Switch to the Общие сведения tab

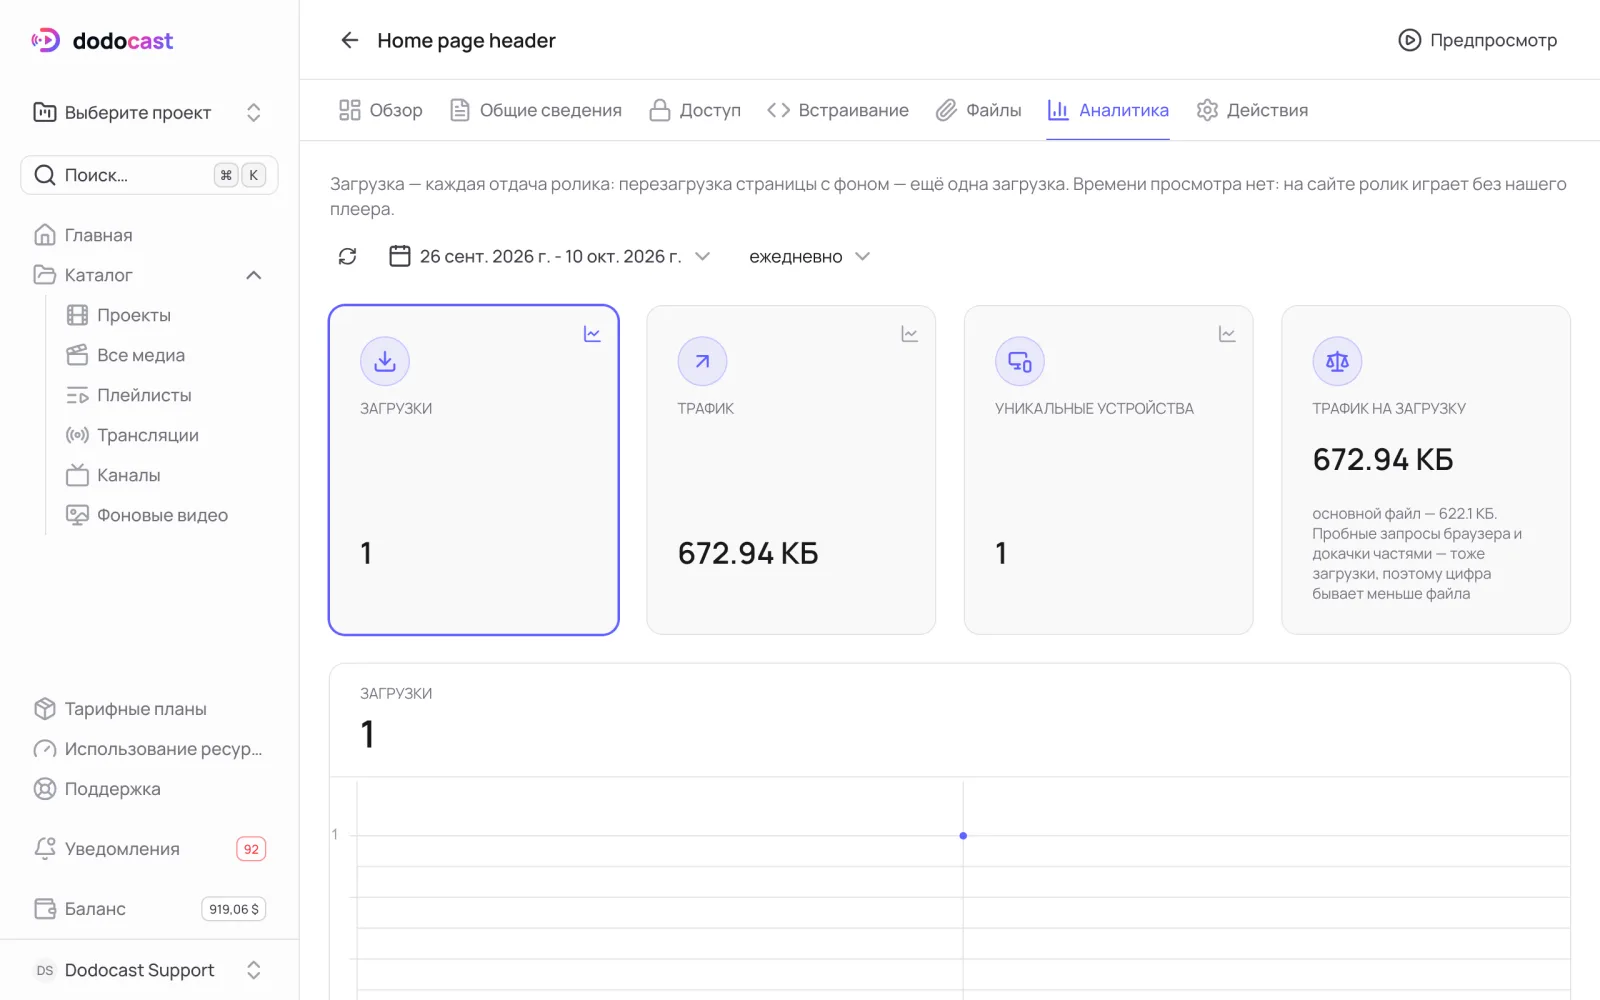click(535, 110)
